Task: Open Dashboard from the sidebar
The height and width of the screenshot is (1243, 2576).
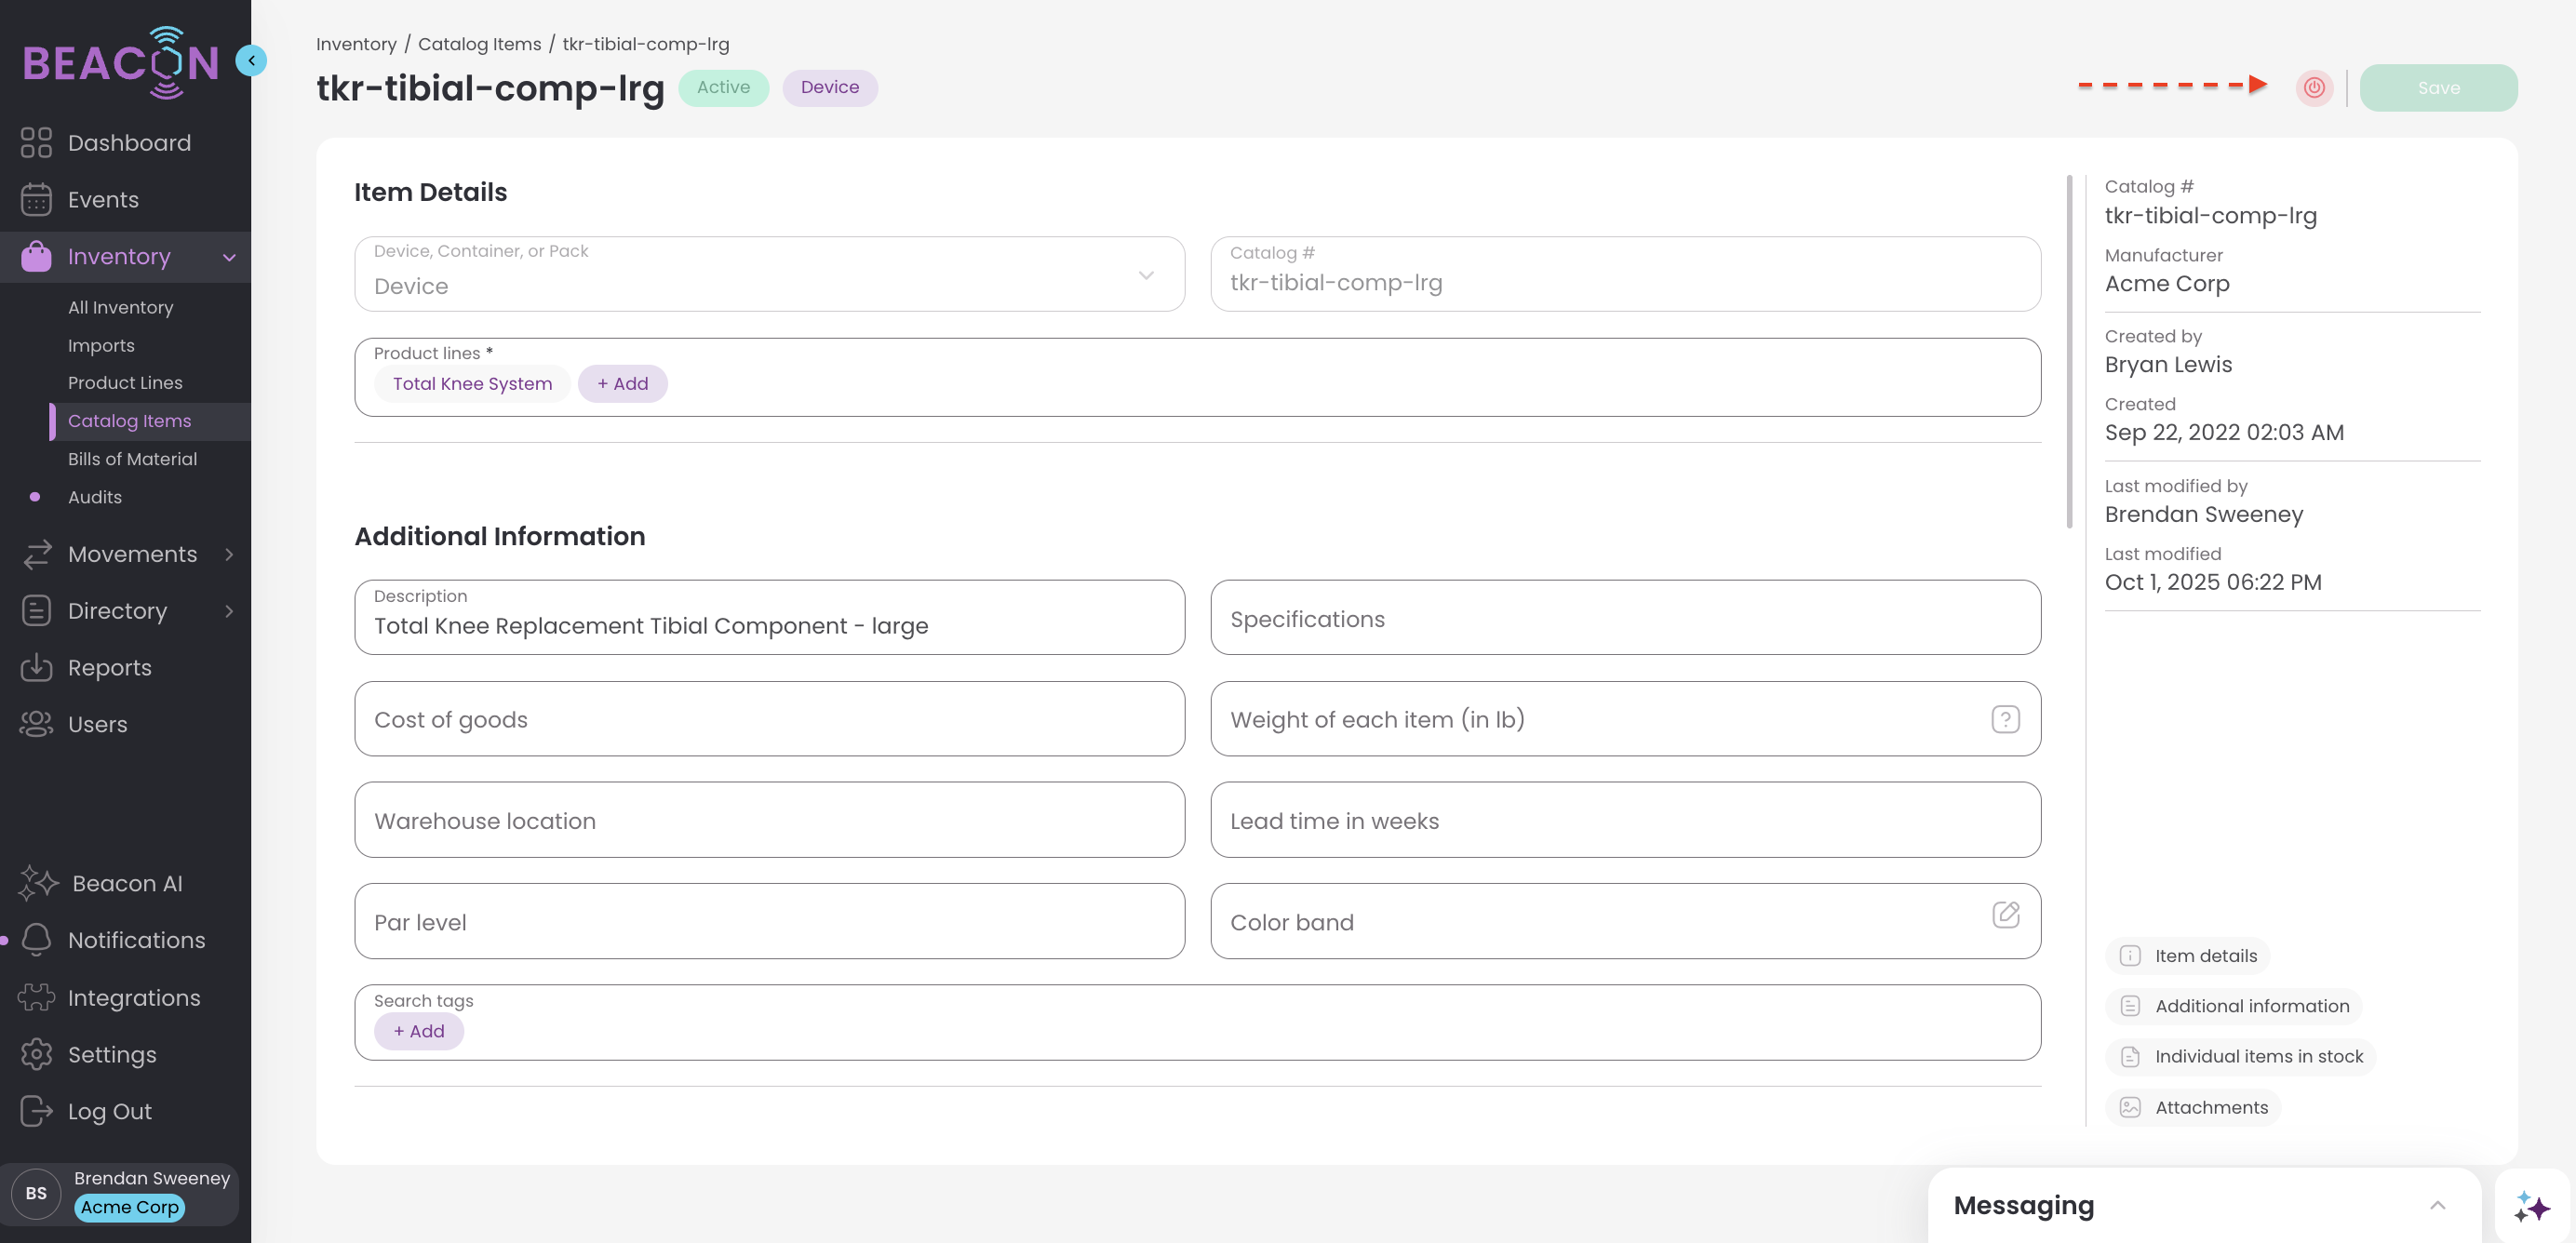Action: pyautogui.click(x=129, y=143)
